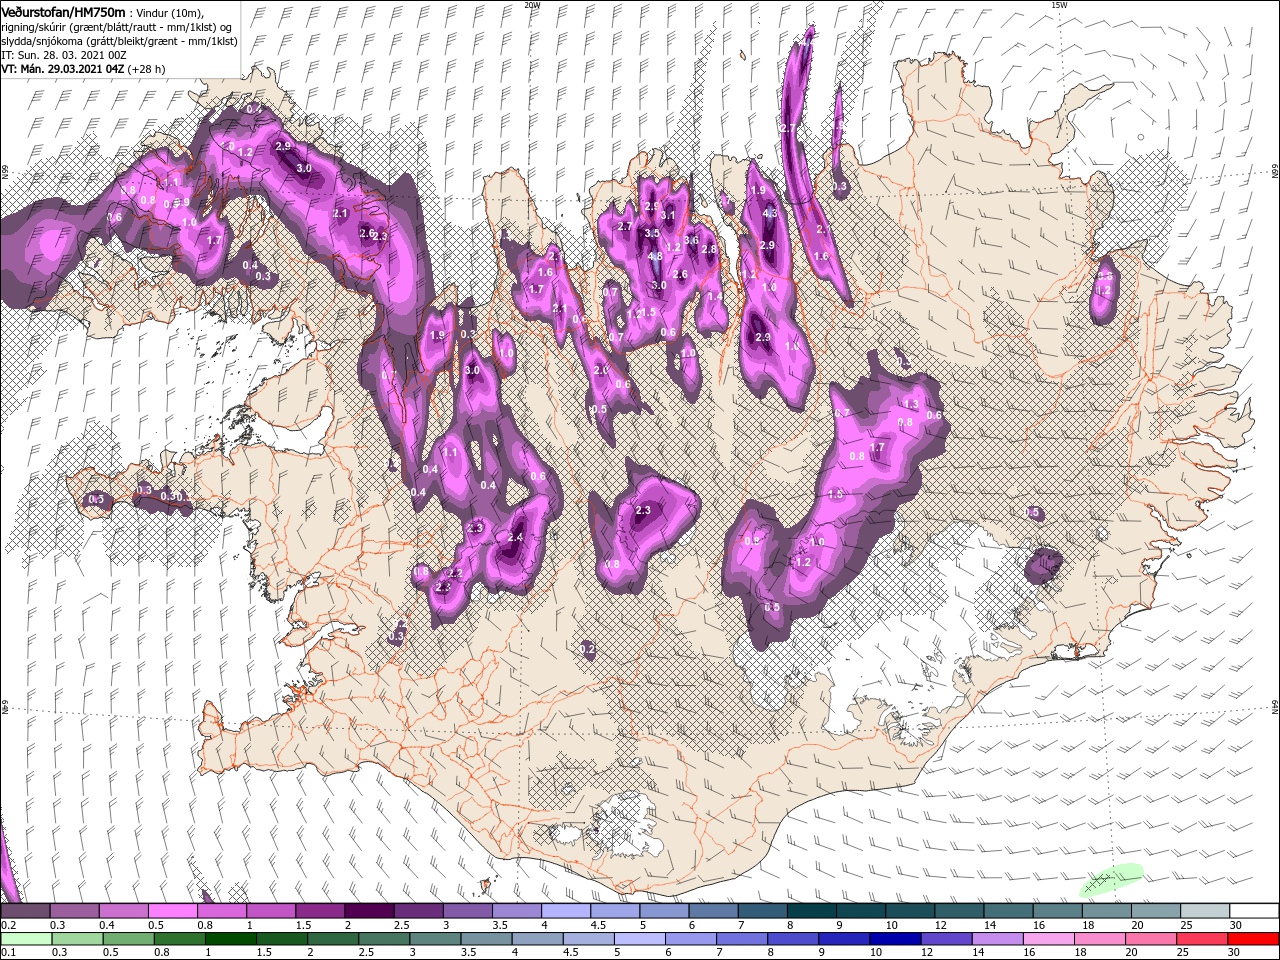Click the 20W longitude label

532,5
